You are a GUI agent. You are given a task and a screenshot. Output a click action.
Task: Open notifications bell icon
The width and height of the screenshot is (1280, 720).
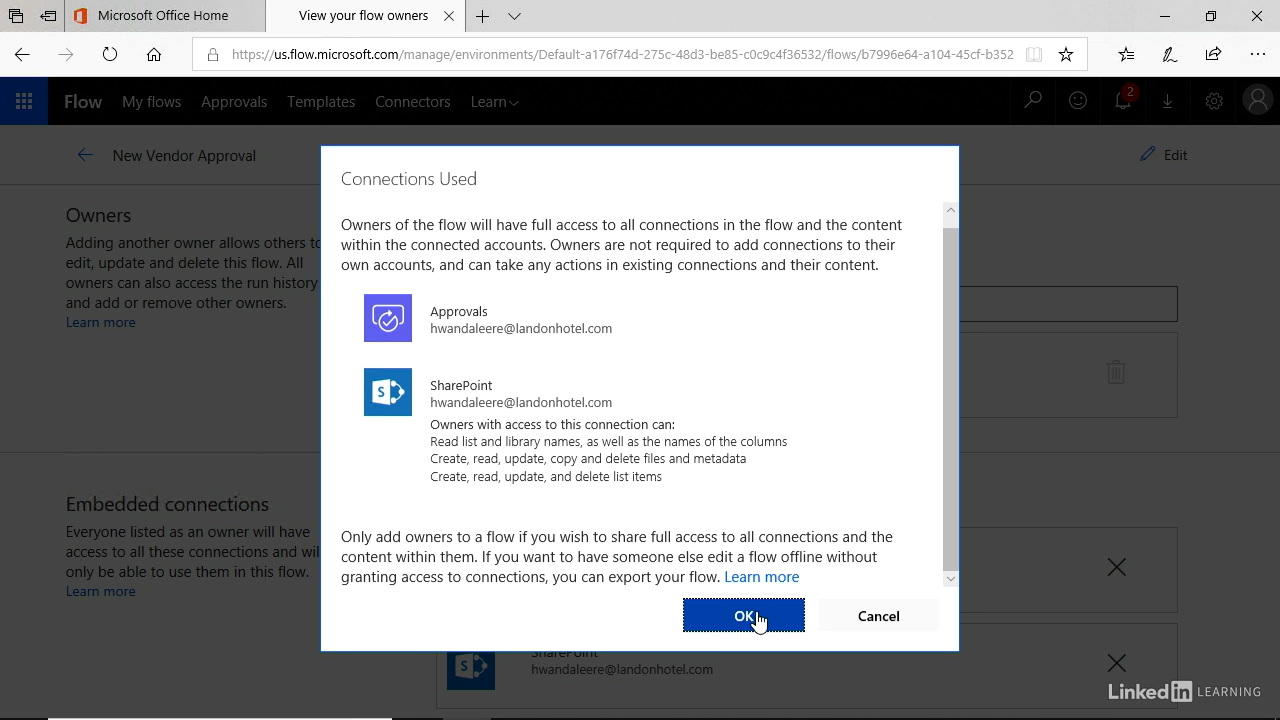(x=1123, y=101)
